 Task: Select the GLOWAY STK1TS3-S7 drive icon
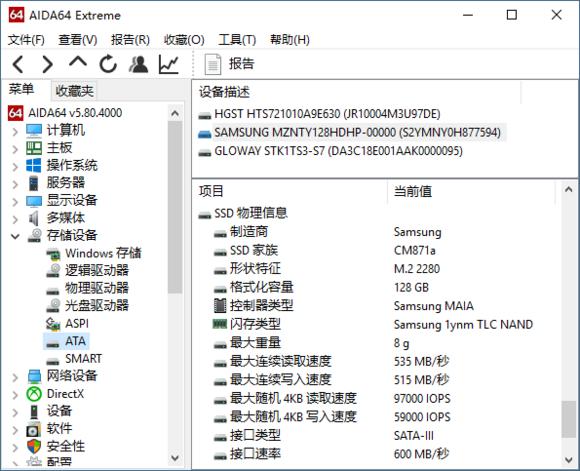coord(205,152)
